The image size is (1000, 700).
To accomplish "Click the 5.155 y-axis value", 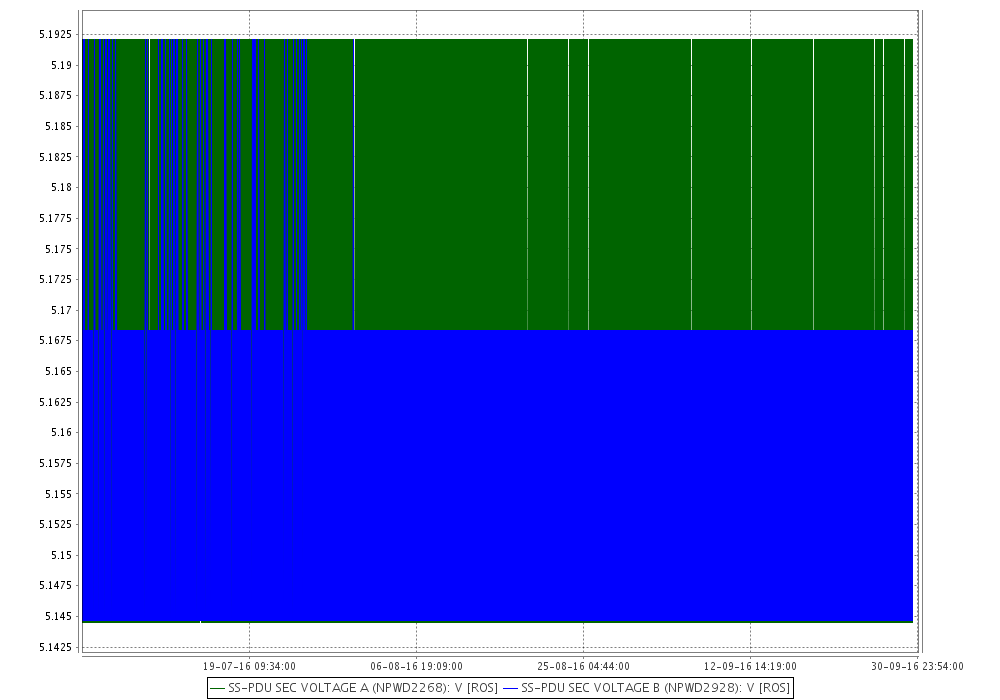I will coord(59,493).
